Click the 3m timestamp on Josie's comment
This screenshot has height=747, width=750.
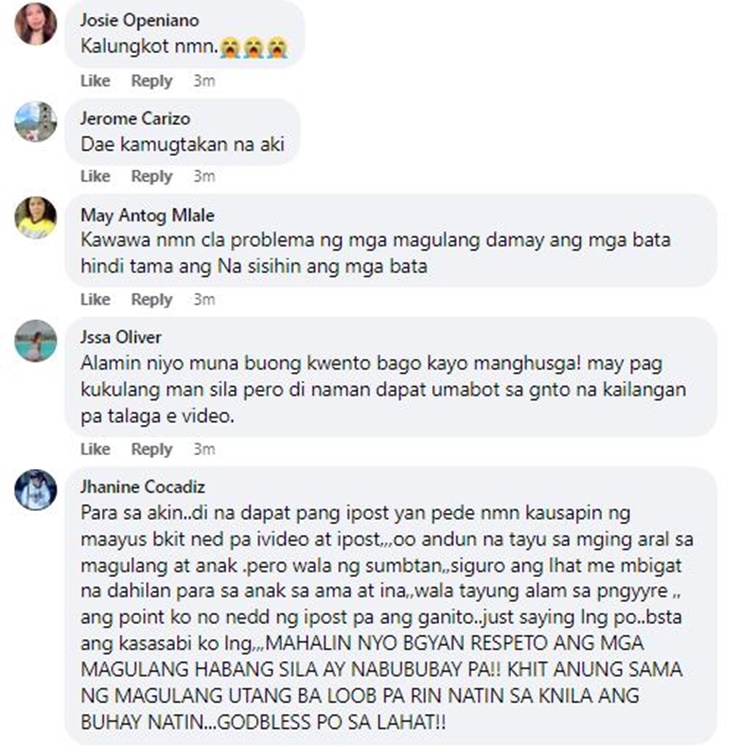pyautogui.click(x=204, y=81)
